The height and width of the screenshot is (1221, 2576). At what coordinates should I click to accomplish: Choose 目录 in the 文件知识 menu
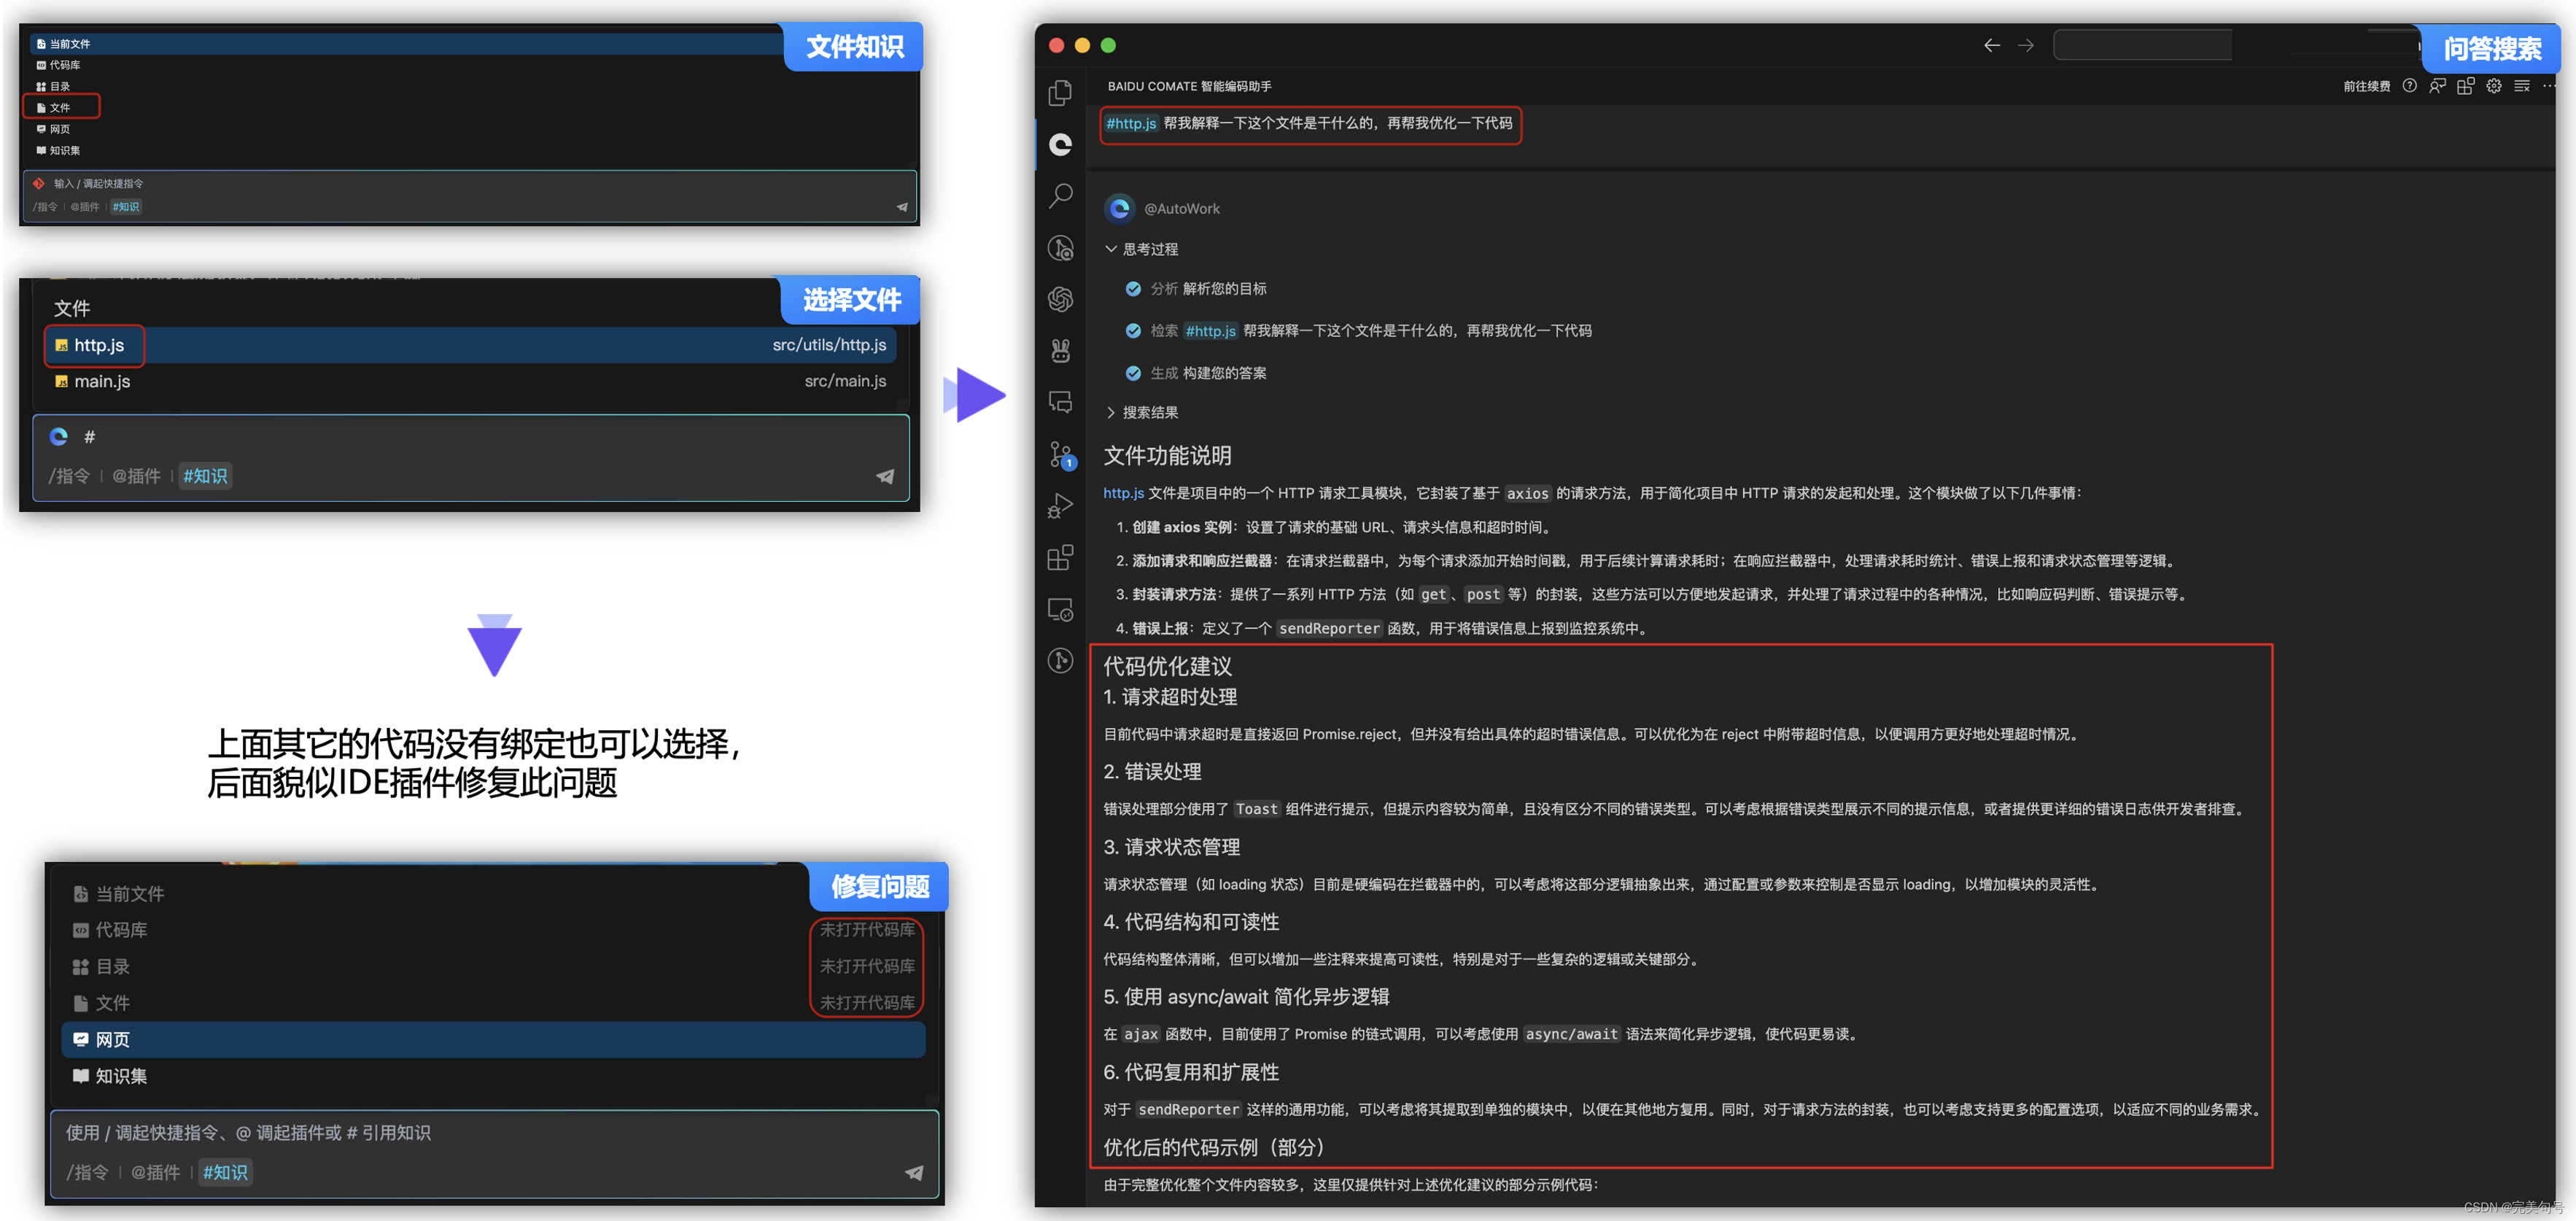[470, 87]
